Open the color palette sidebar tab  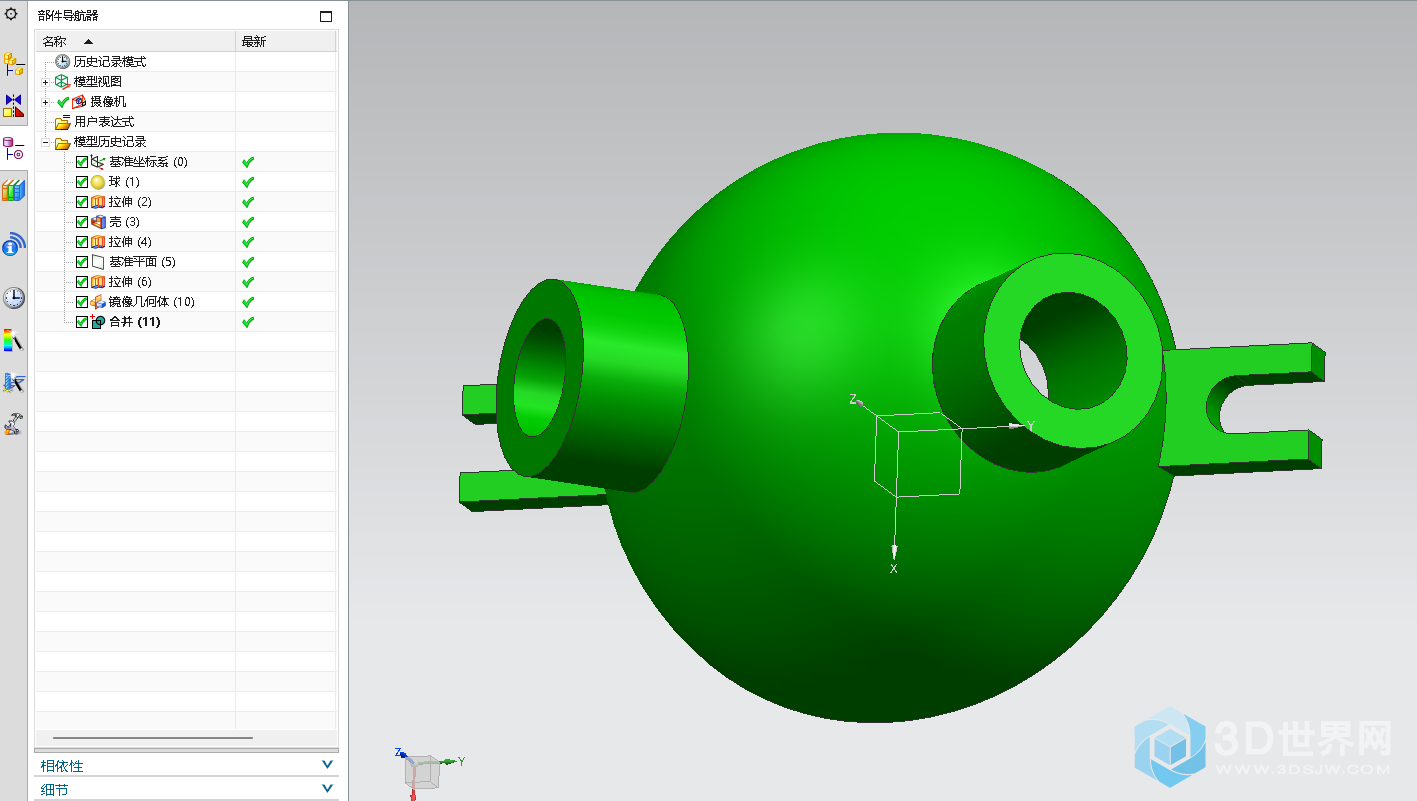point(14,340)
